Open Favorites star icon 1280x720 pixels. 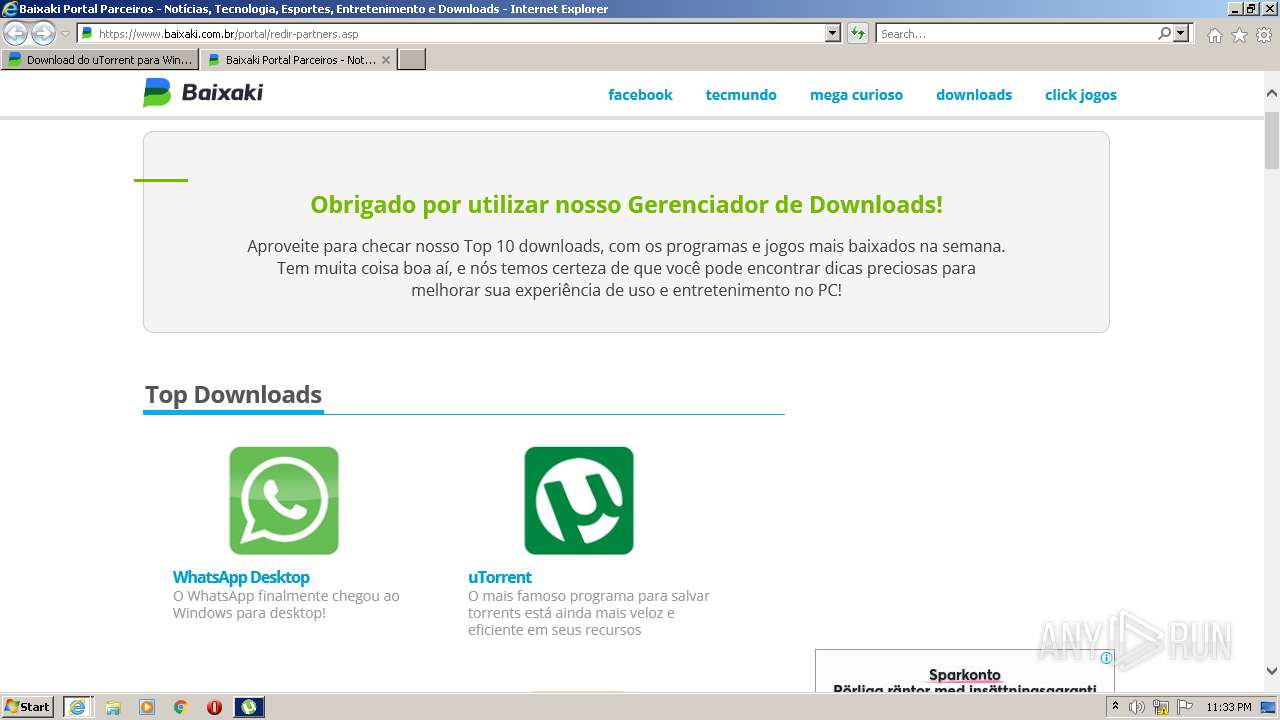point(1239,35)
